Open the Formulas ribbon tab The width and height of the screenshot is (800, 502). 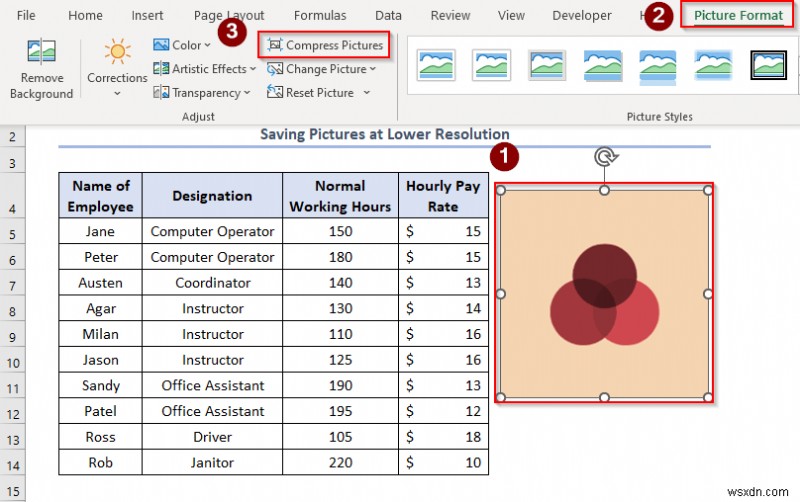point(320,16)
